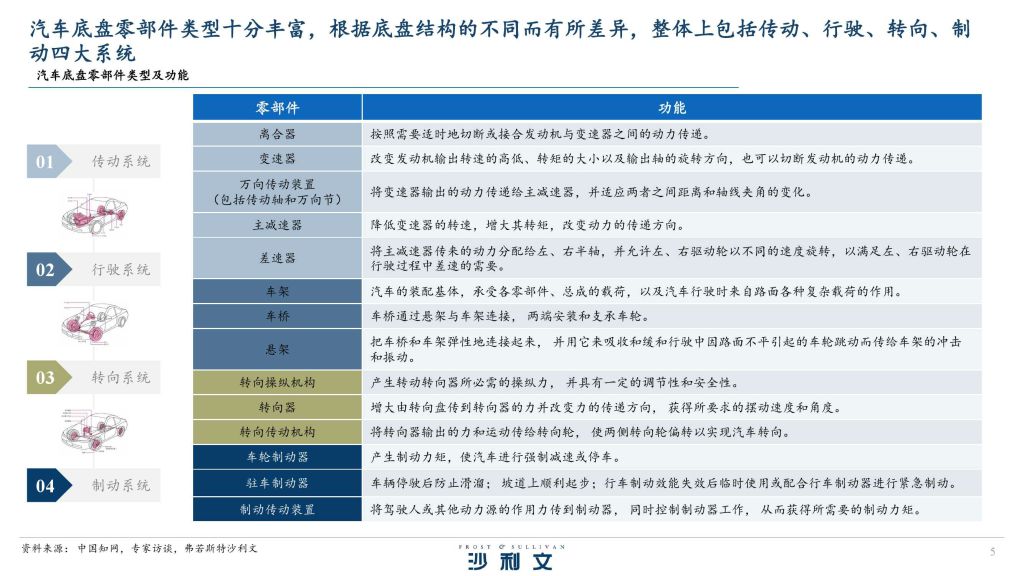Click the 制动系统 label
The image size is (1024, 576).
(121, 485)
